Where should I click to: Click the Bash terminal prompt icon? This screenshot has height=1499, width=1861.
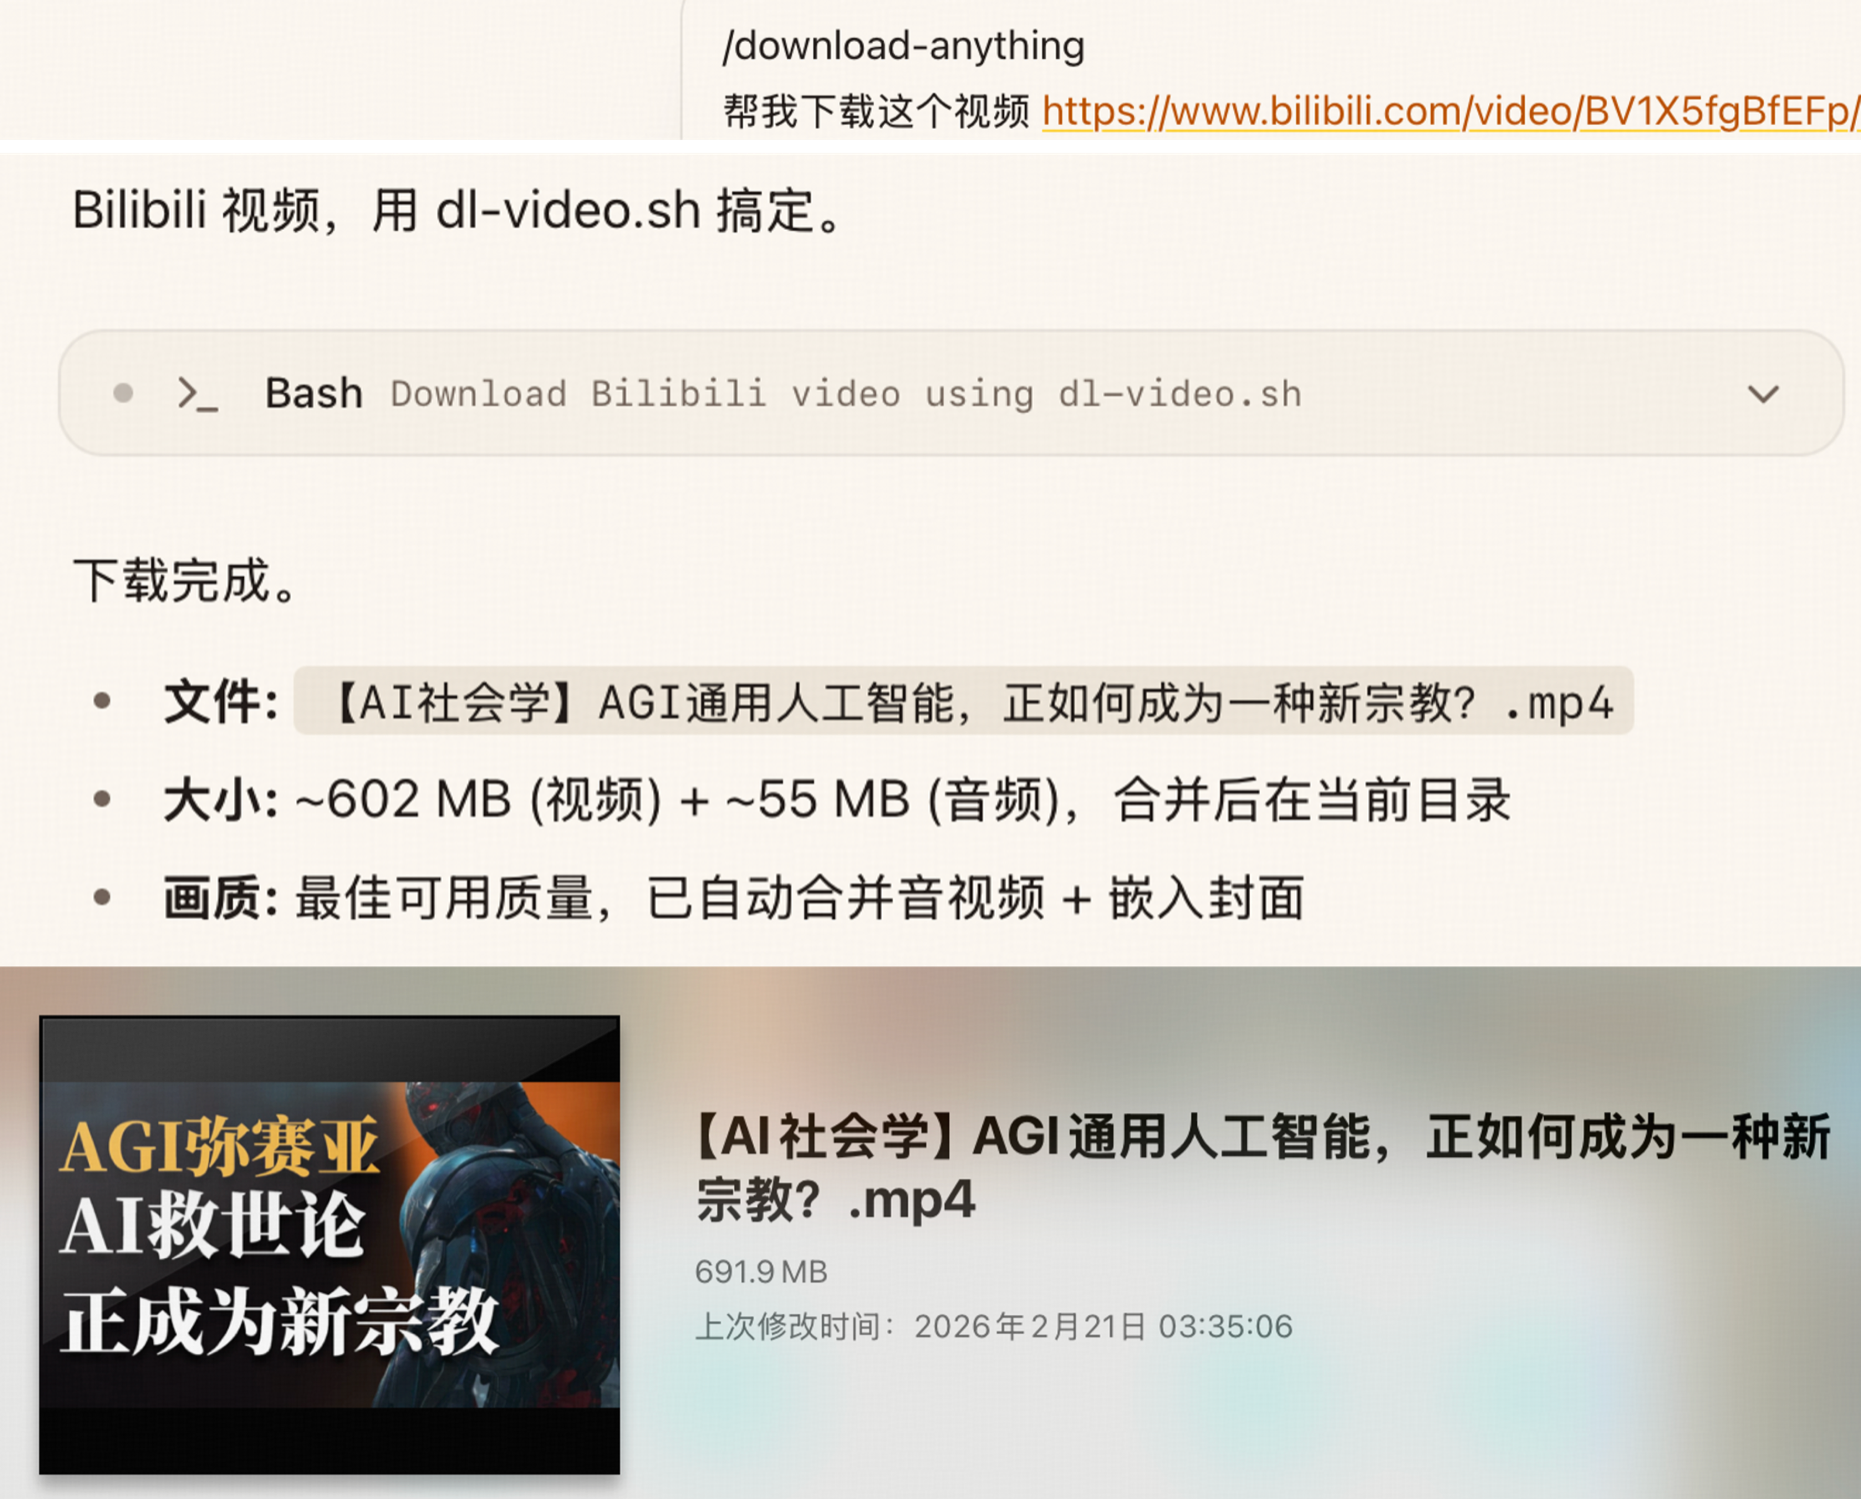point(197,394)
